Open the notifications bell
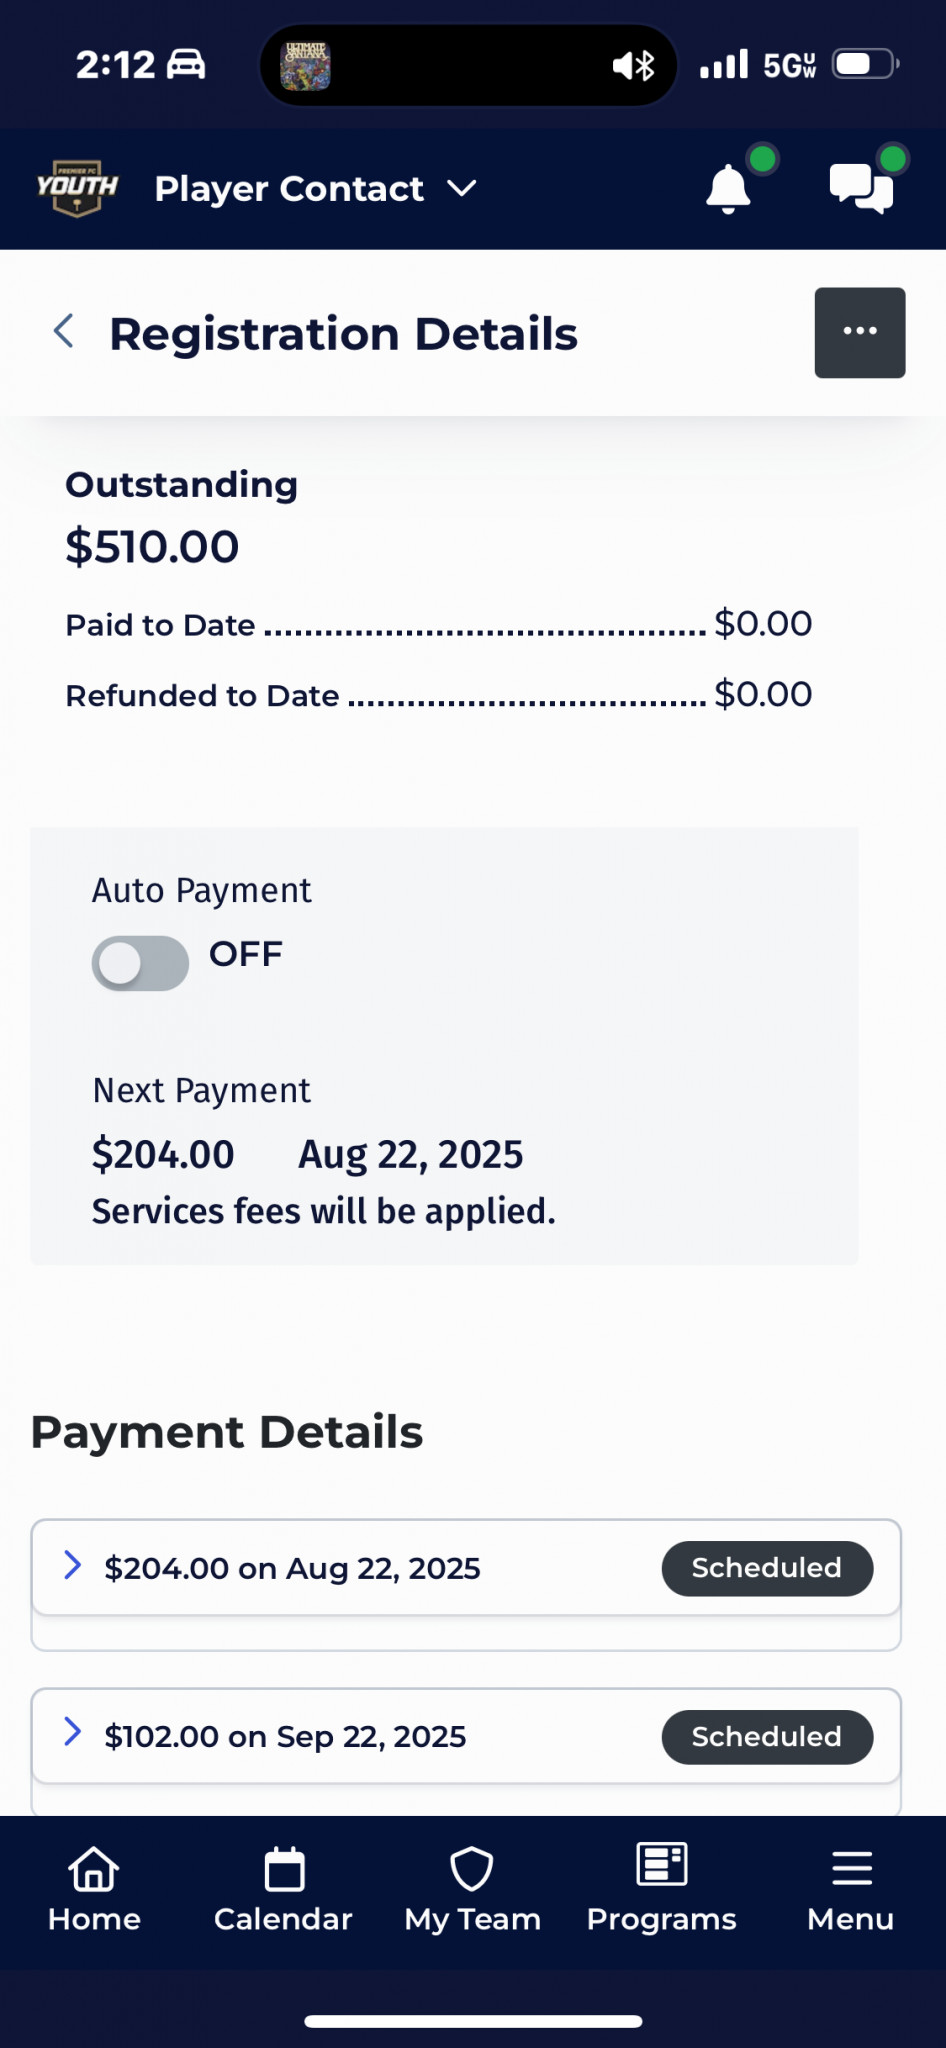 pyautogui.click(x=728, y=188)
